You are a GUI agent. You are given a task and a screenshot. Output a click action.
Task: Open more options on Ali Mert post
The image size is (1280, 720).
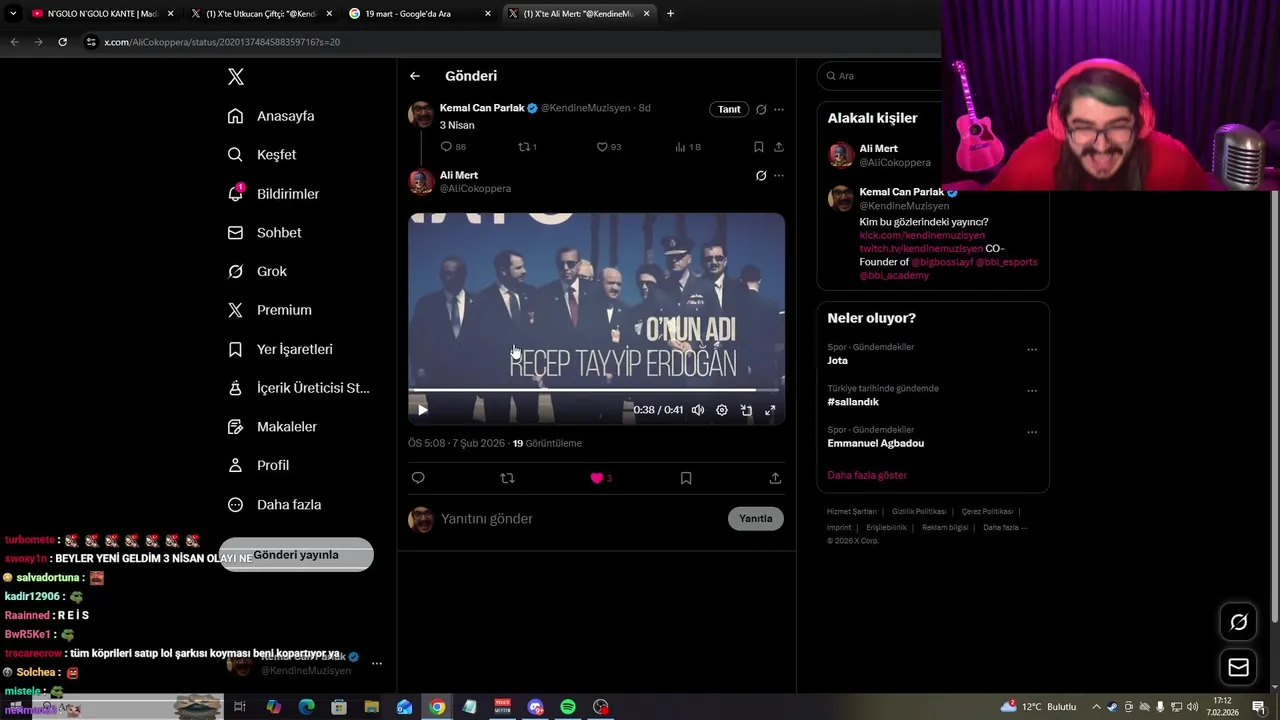point(779,176)
